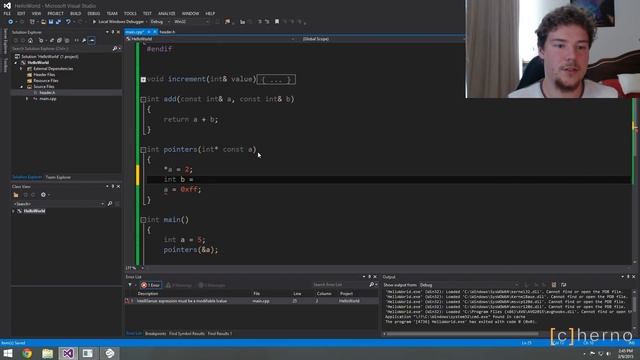Expand the External Dependencies node

[22, 69]
